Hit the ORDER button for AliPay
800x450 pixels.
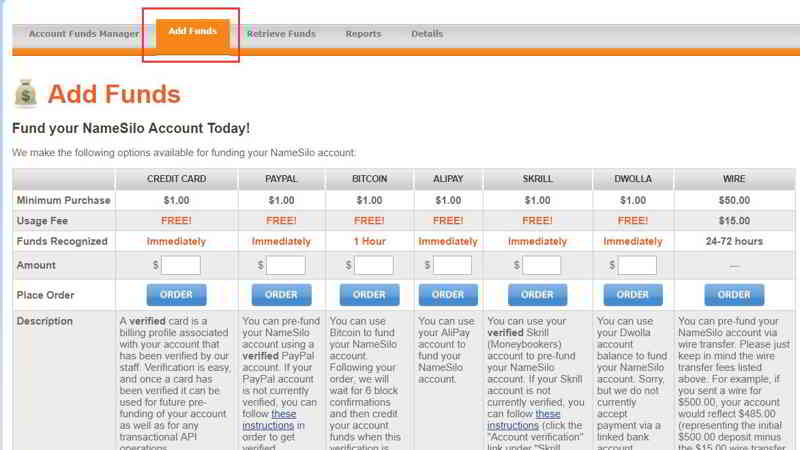(448, 295)
